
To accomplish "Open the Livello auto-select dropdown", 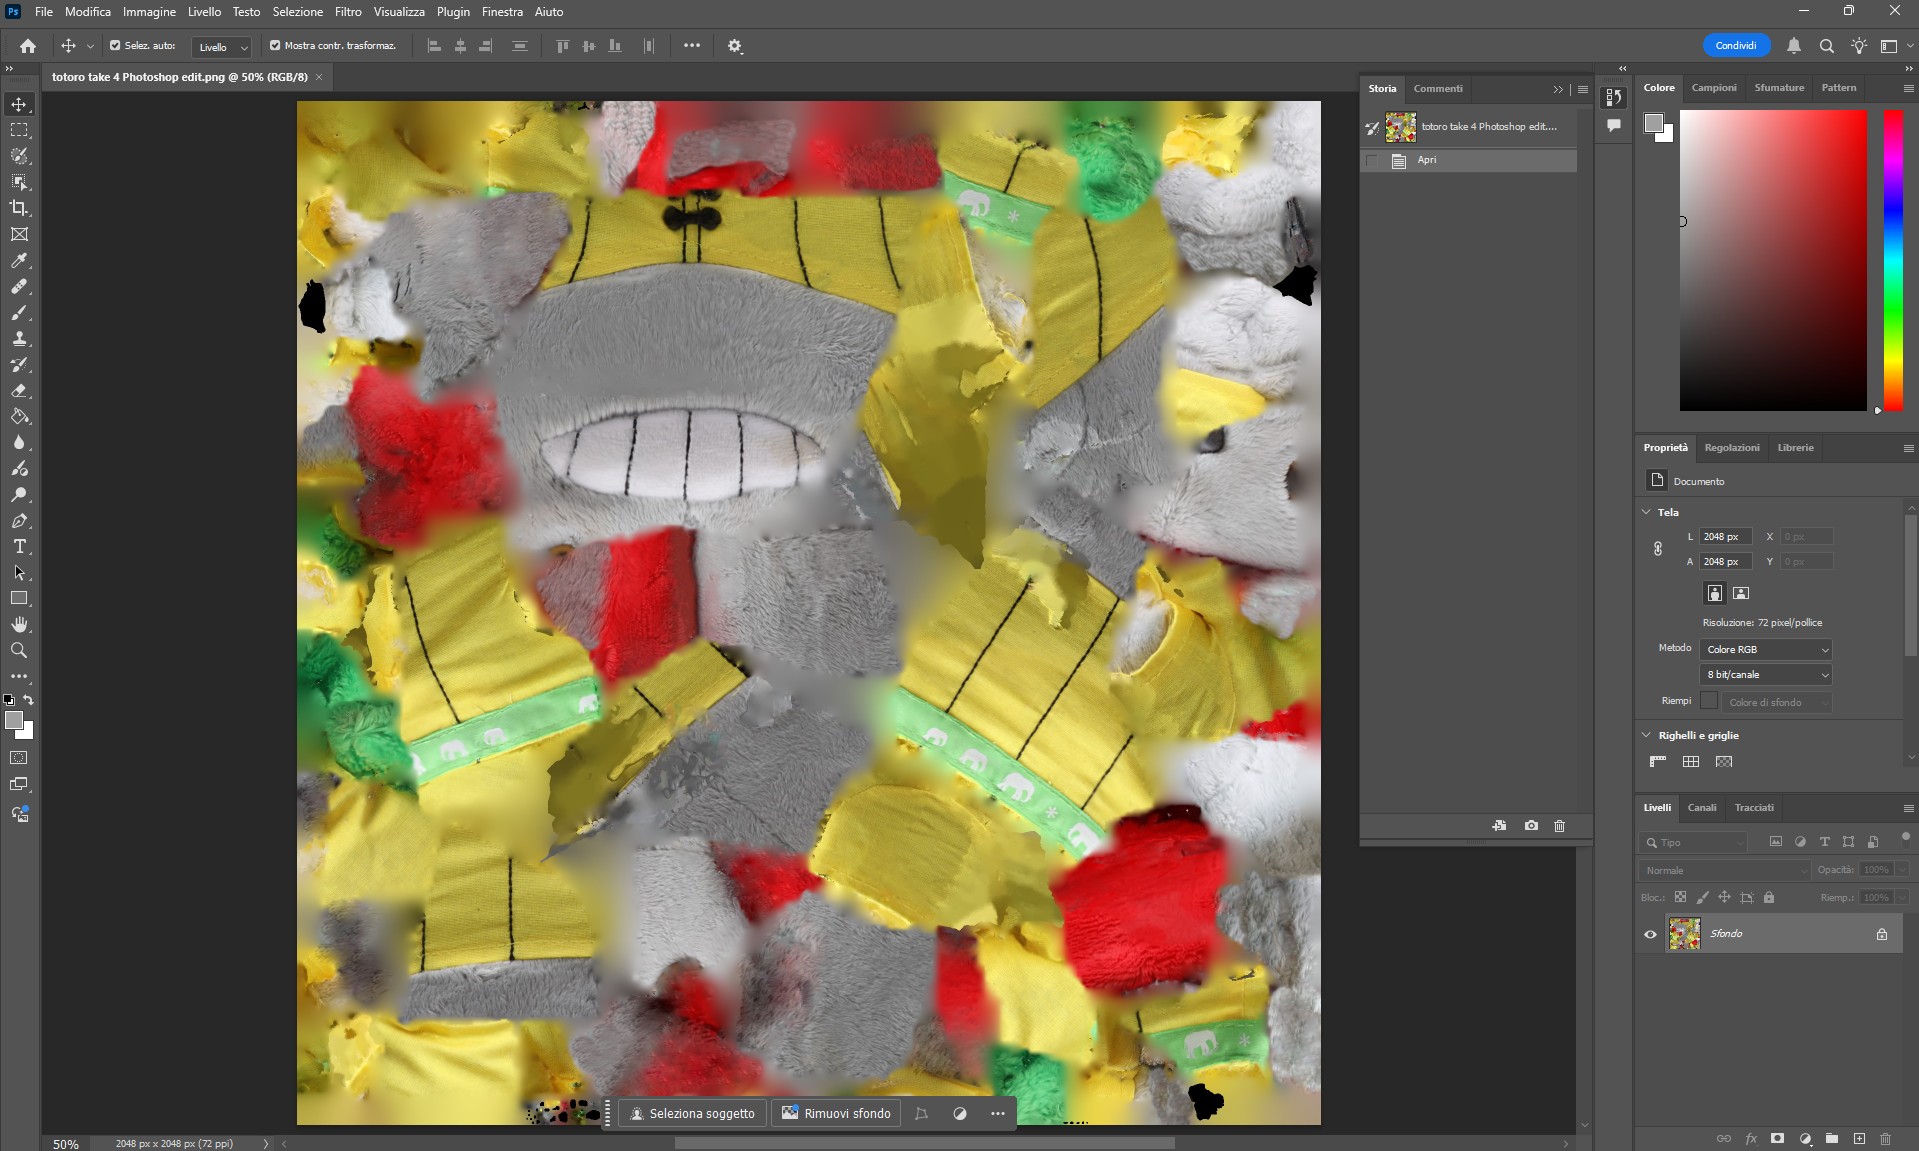I will click(222, 47).
